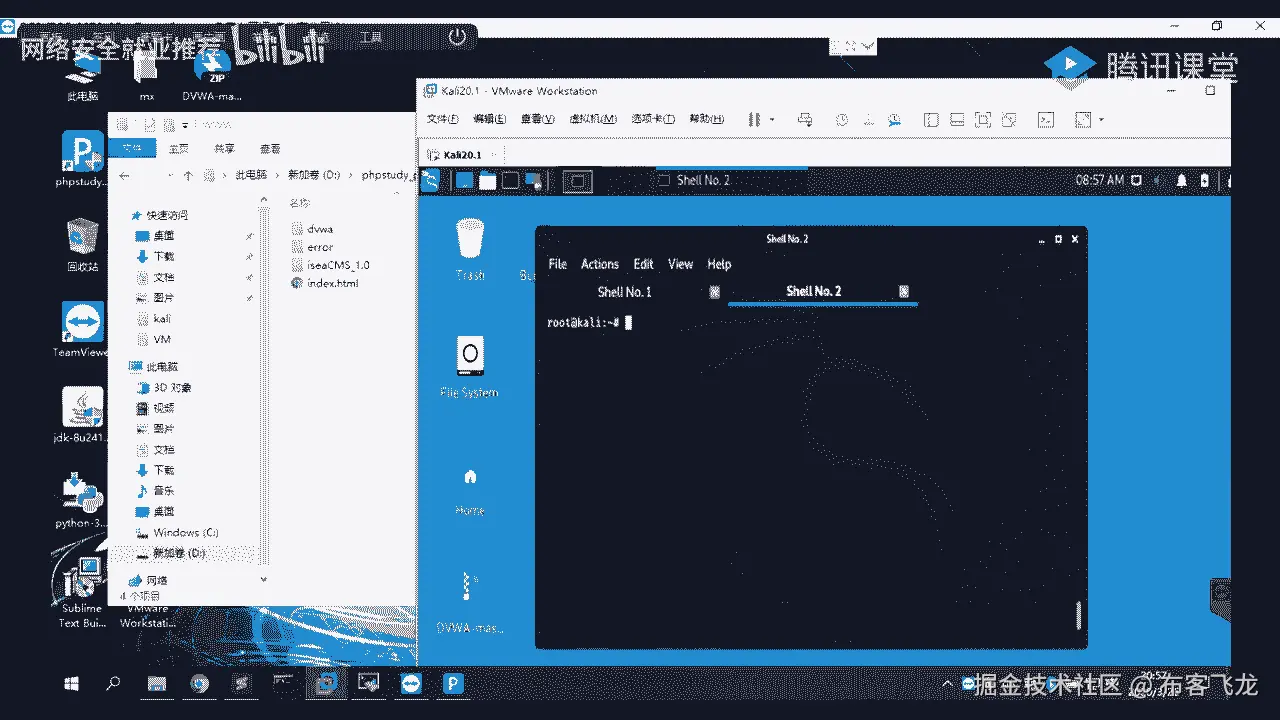Click the Kali clock showing 08:57 AM
1280x720 pixels.
1100,180
